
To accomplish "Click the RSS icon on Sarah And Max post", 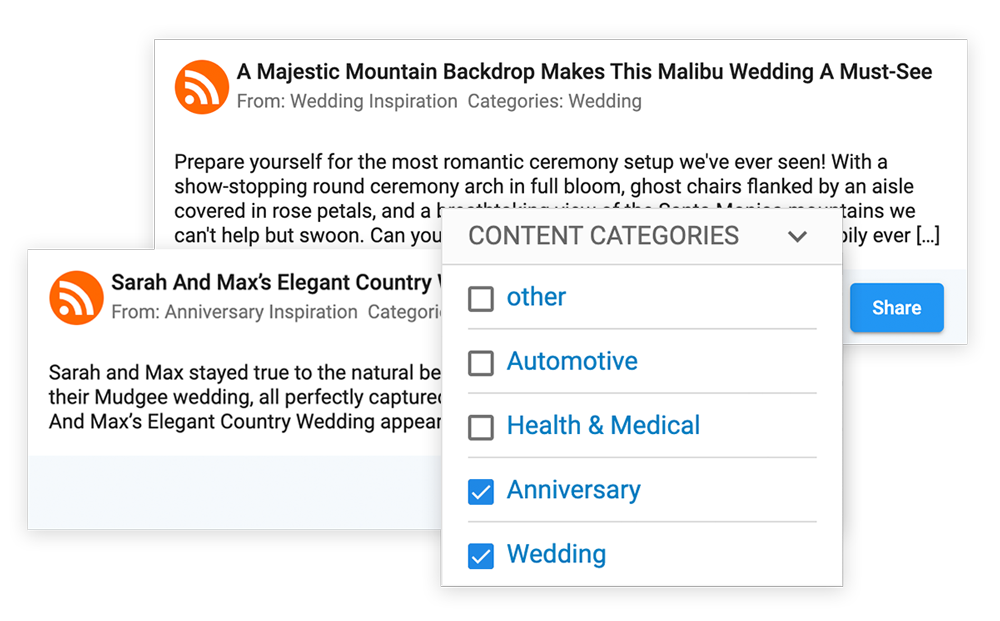I will (x=76, y=297).
